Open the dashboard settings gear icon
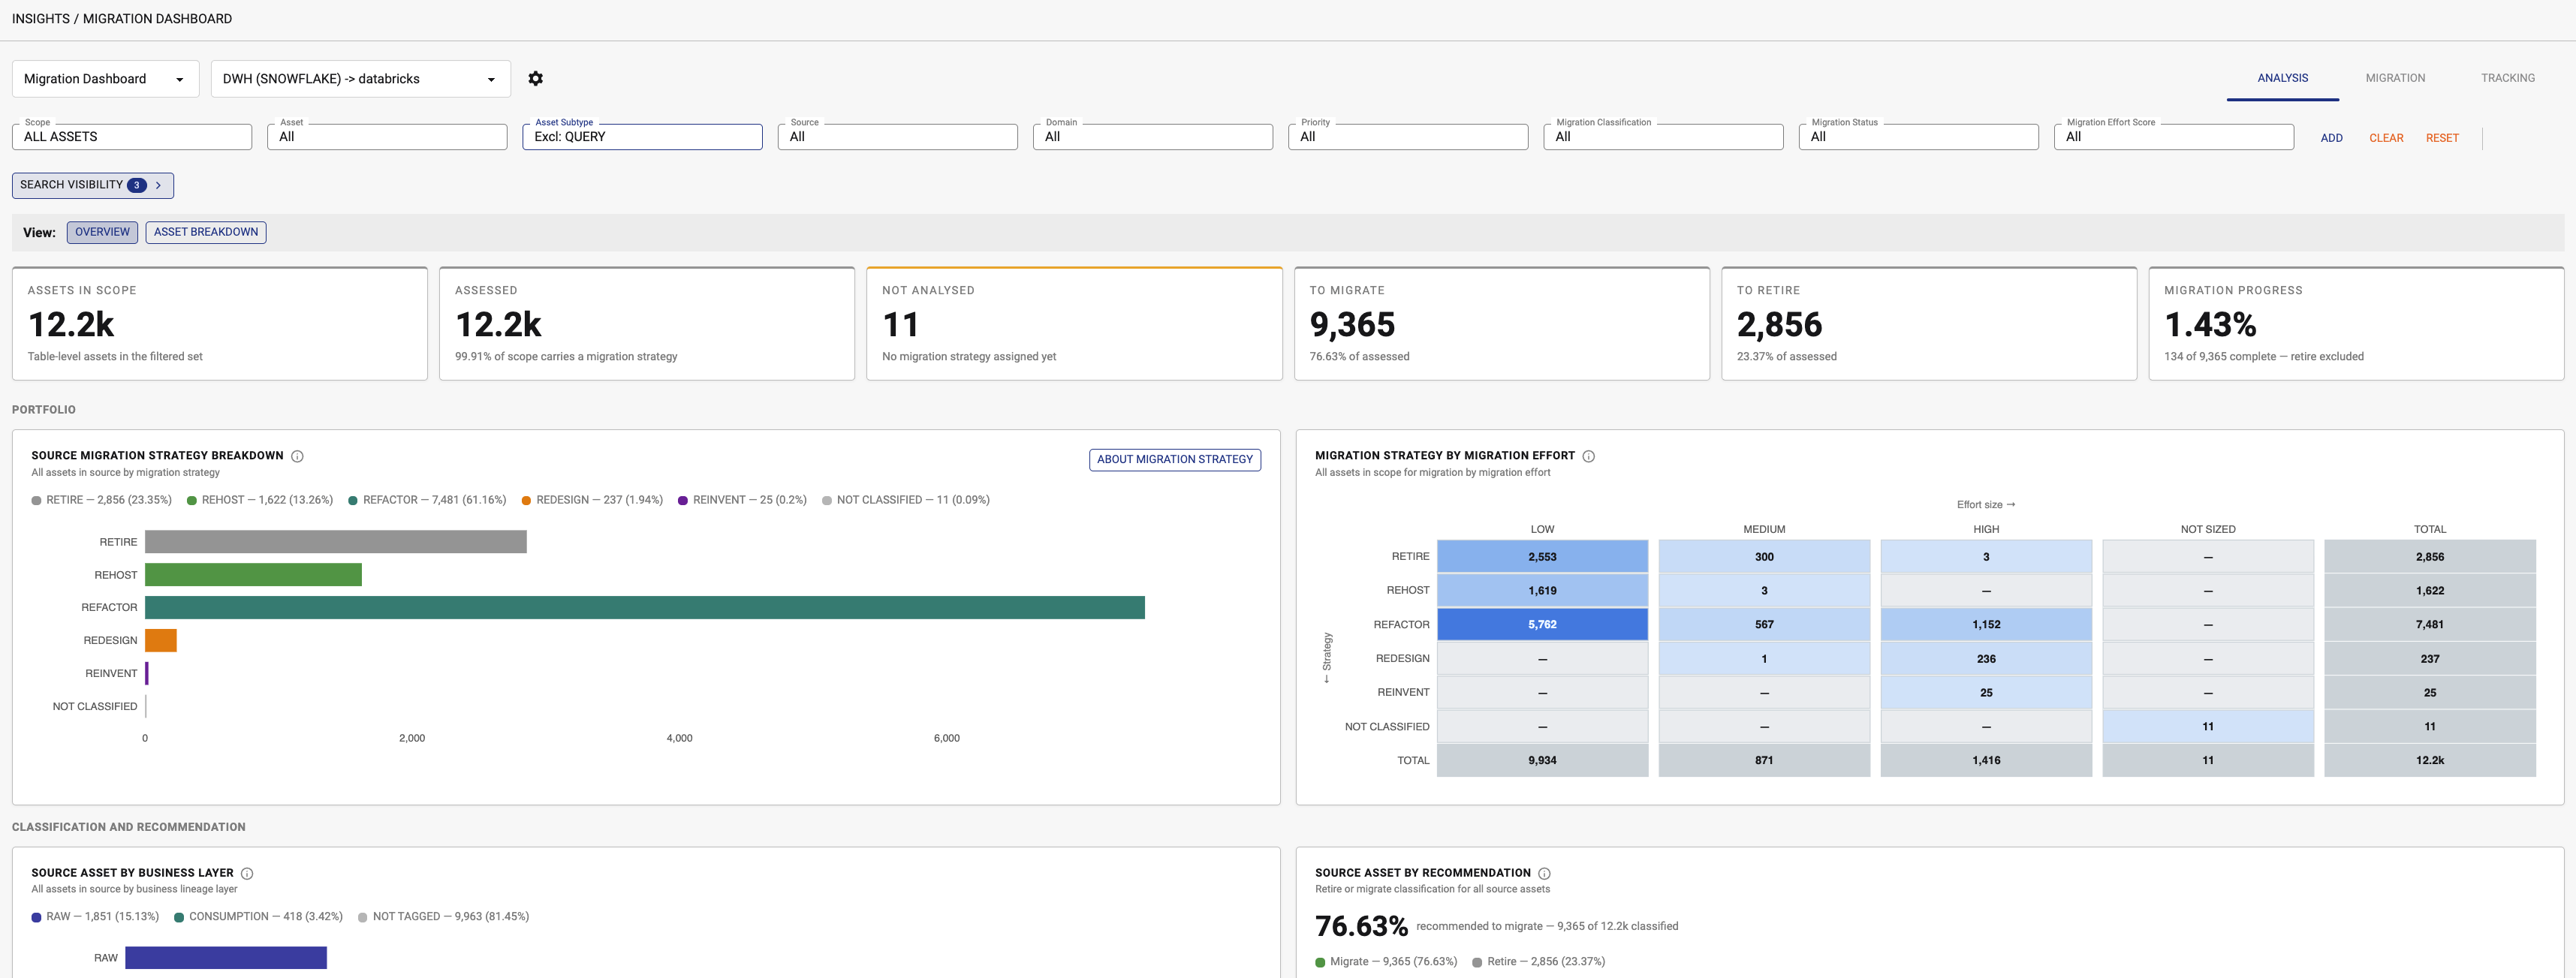Image resolution: width=2576 pixels, height=978 pixels. tap(535, 78)
